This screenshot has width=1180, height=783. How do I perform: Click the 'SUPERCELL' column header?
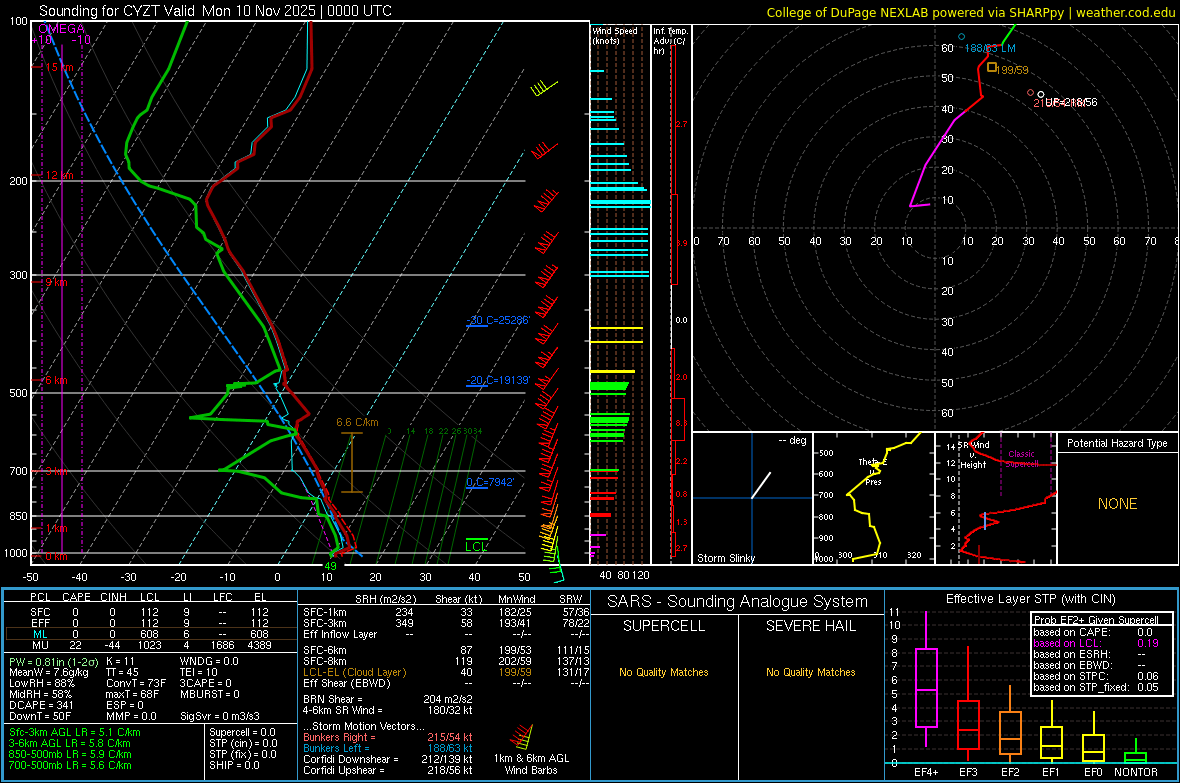coord(664,626)
